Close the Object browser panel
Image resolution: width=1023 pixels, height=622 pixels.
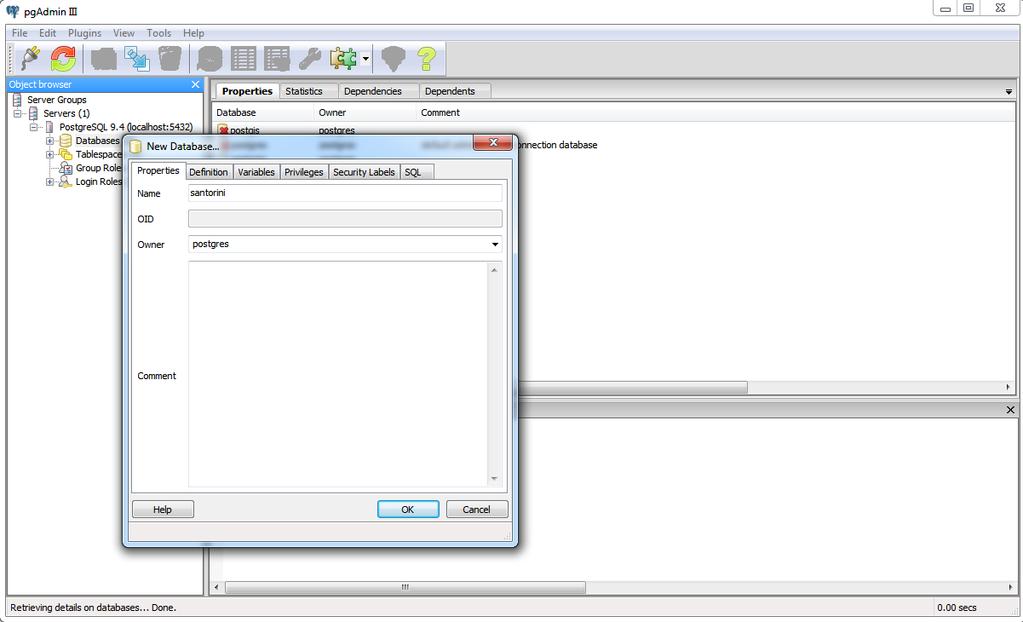195,84
